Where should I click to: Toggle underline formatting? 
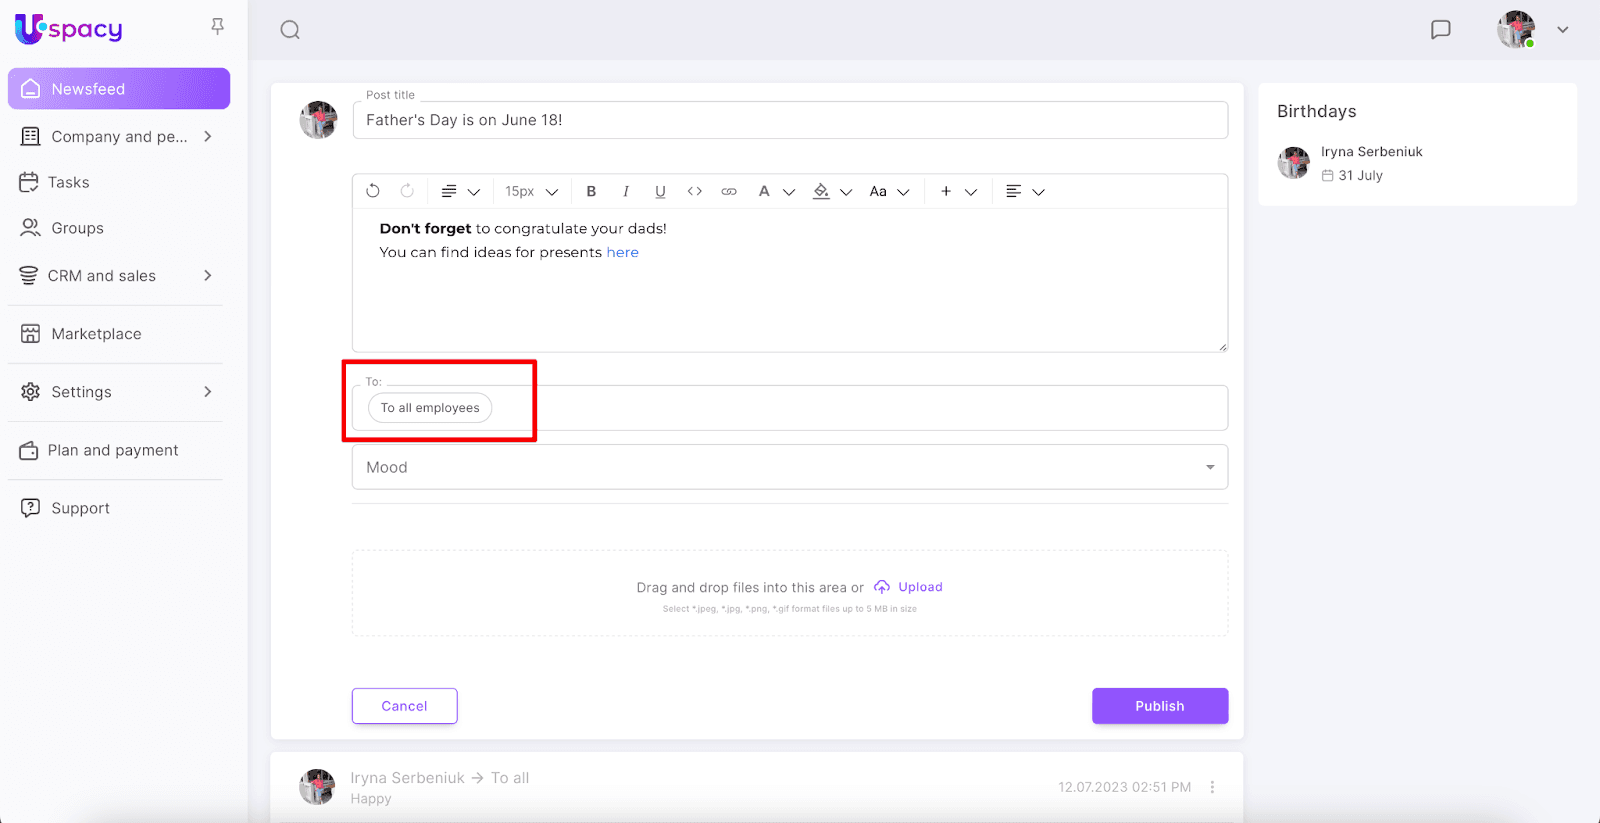660,191
